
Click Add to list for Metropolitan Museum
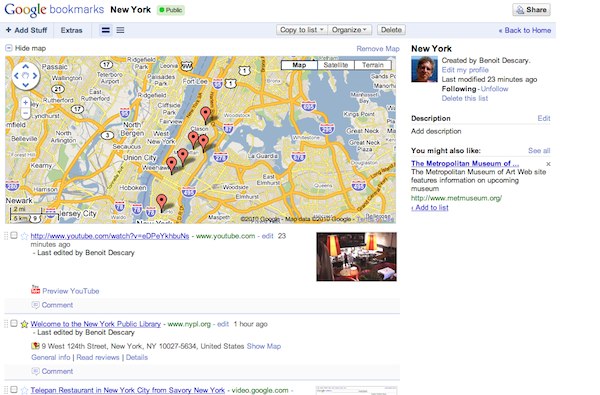click(x=430, y=208)
